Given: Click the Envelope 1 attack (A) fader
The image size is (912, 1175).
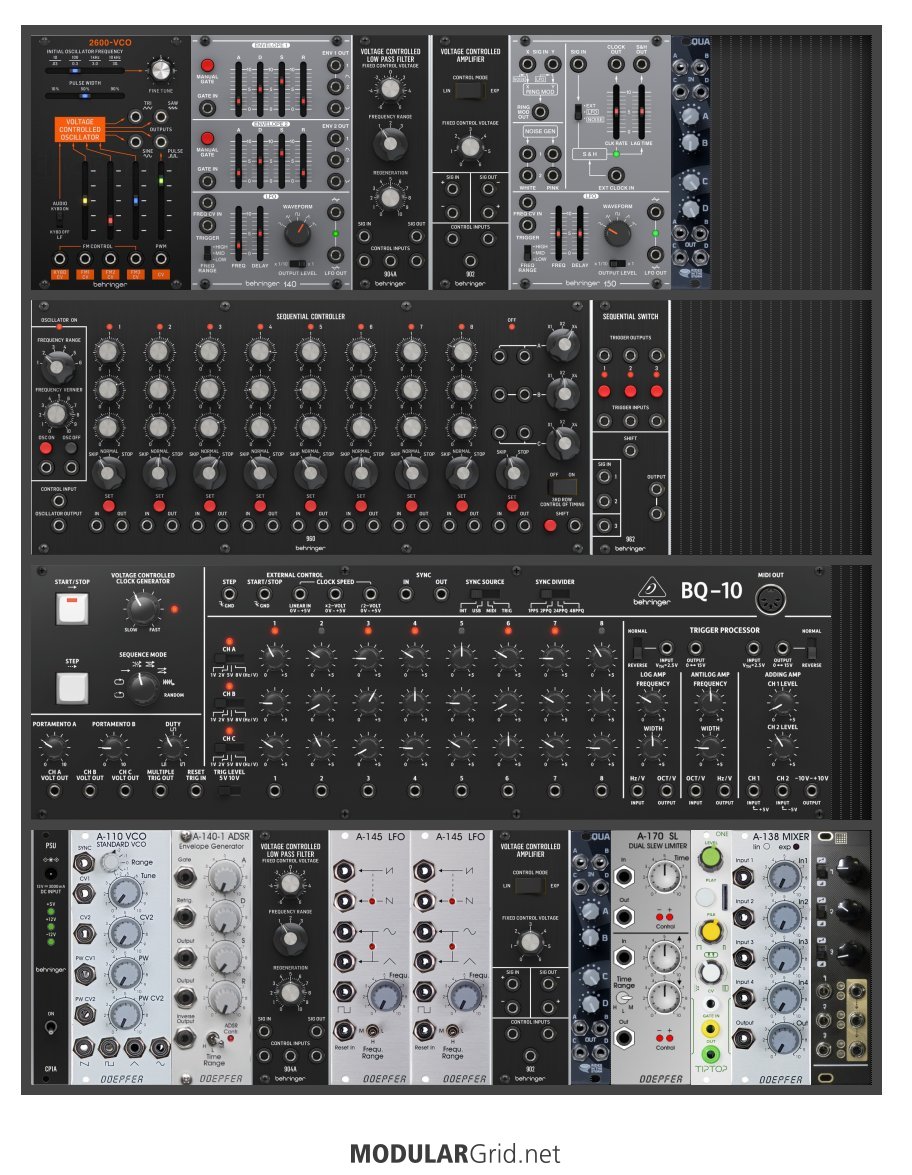Looking at the screenshot, I should coord(239,88).
